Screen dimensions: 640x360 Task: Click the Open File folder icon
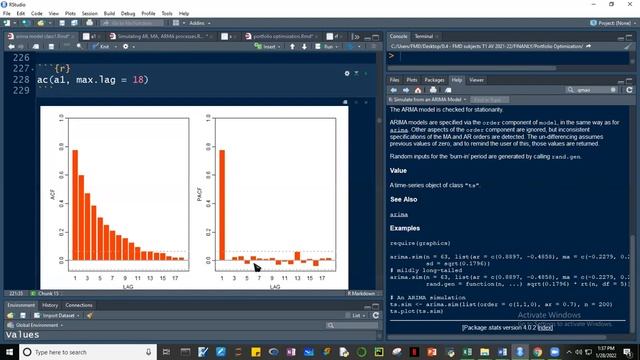click(x=41, y=23)
